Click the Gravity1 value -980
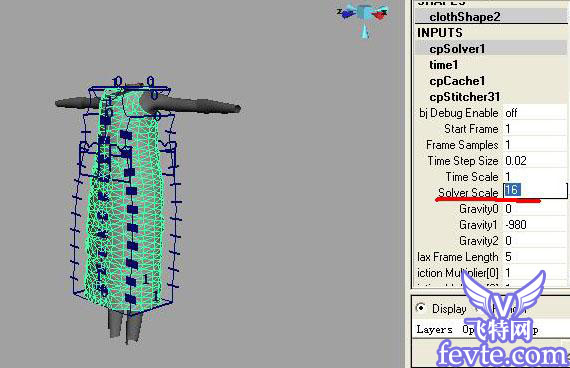The height and width of the screenshot is (368, 570). pyautogui.click(x=534, y=225)
